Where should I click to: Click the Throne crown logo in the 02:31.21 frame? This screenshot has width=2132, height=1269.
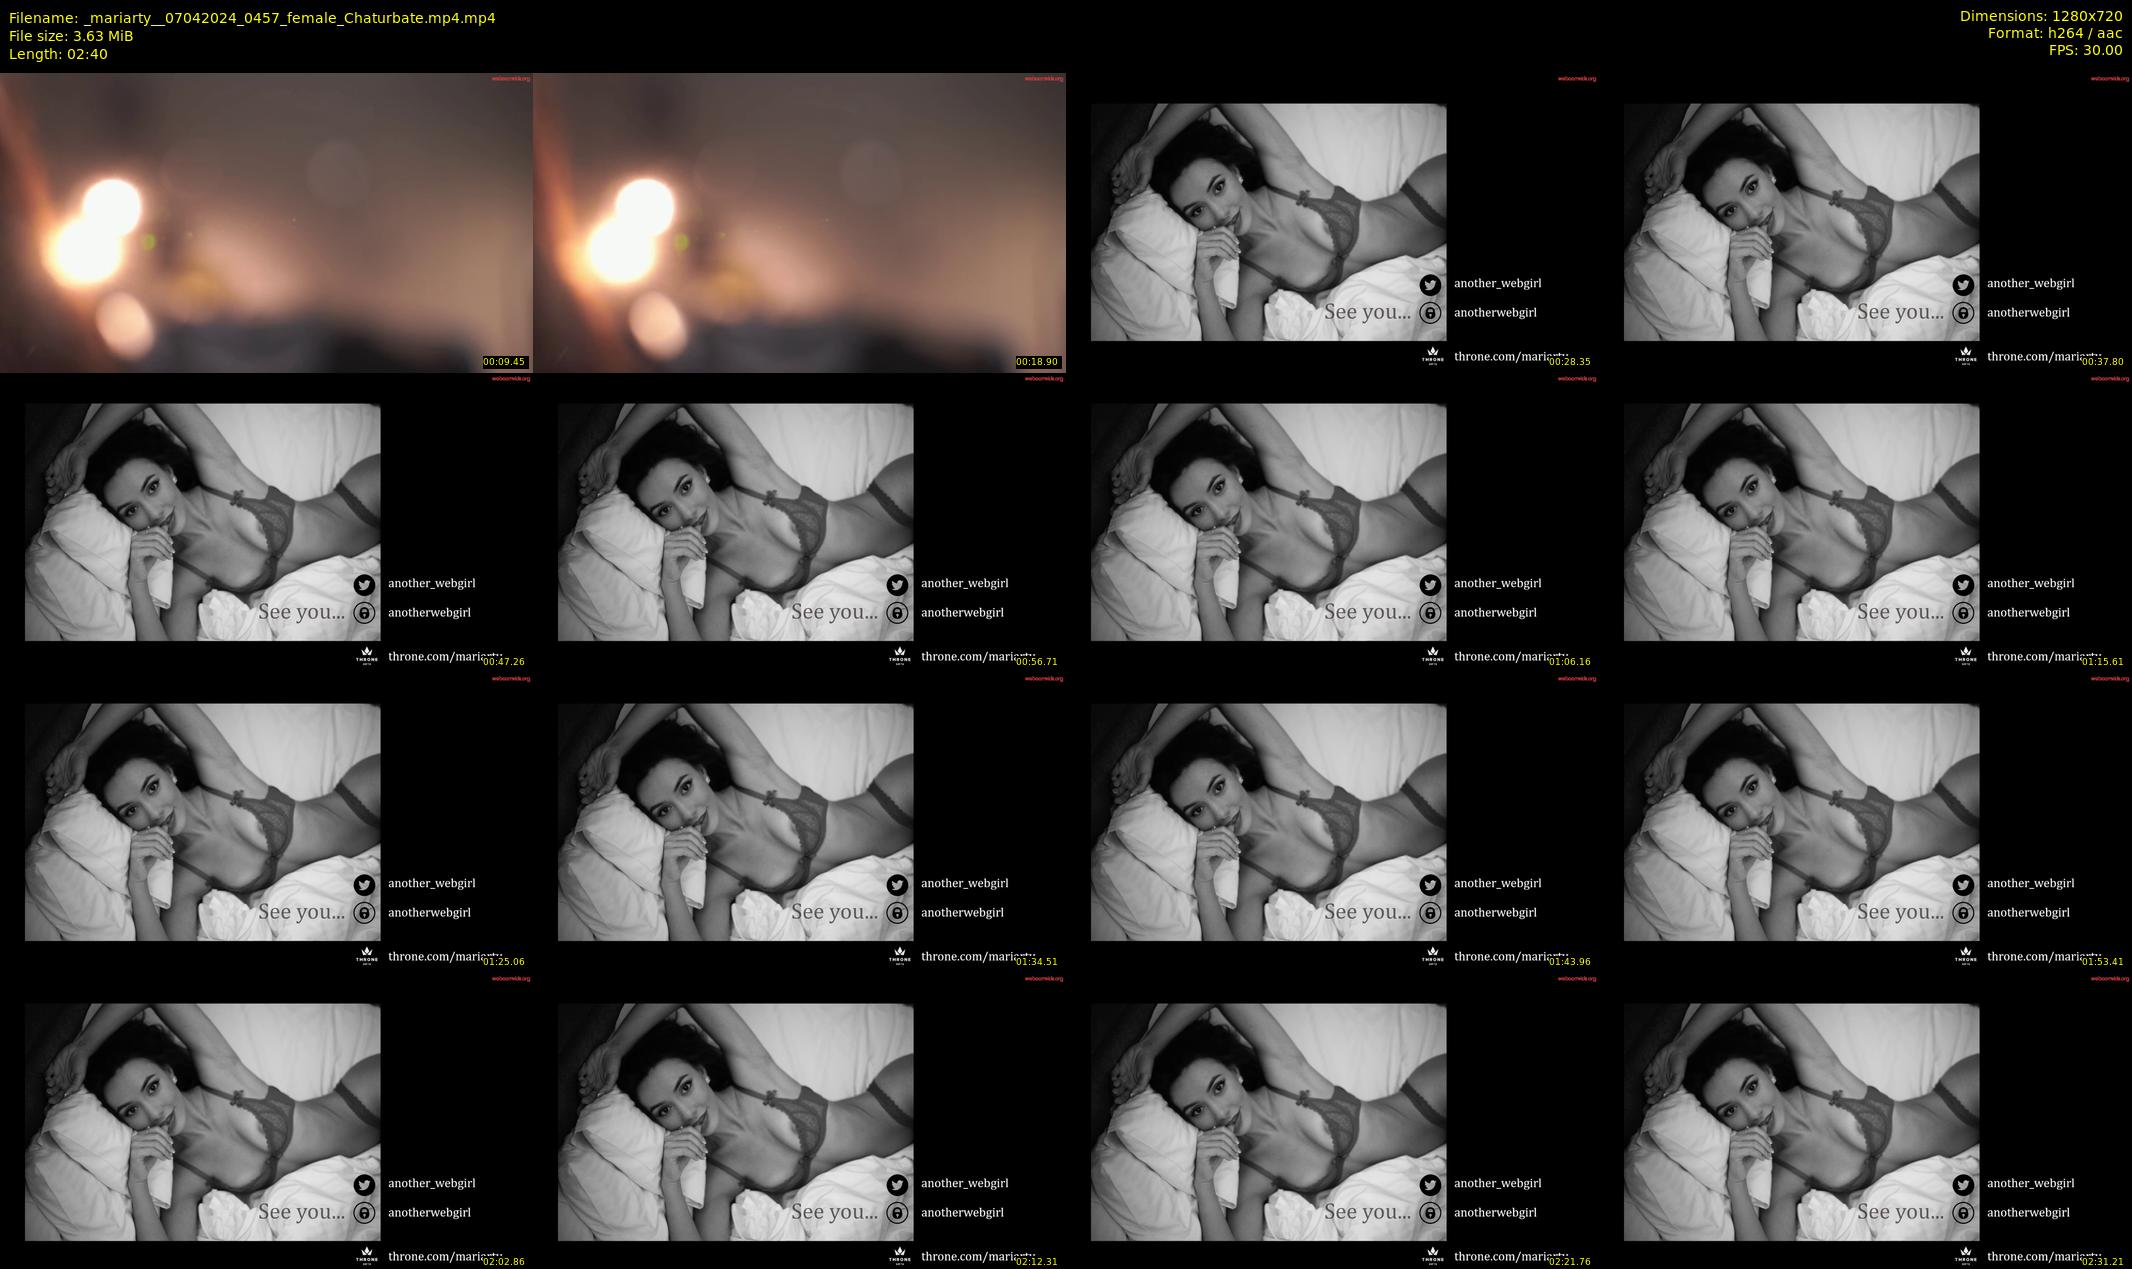point(1965,1255)
